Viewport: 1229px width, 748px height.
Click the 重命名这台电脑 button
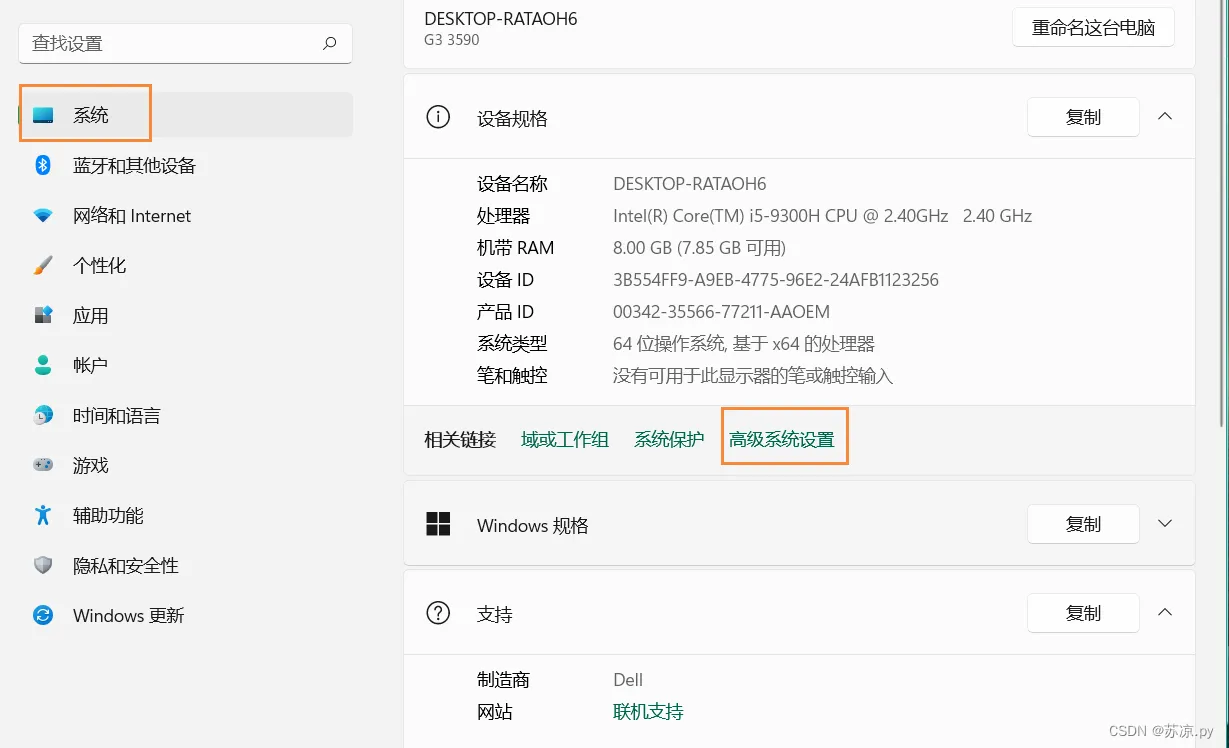click(1093, 28)
